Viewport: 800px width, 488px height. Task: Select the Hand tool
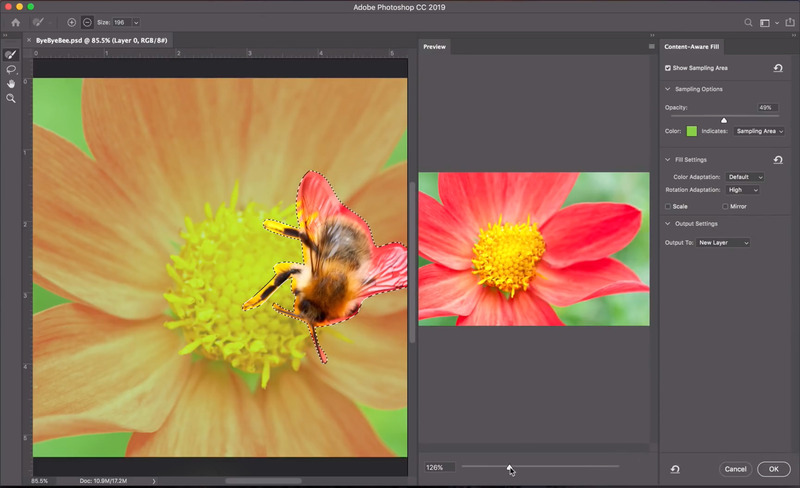tap(11, 84)
